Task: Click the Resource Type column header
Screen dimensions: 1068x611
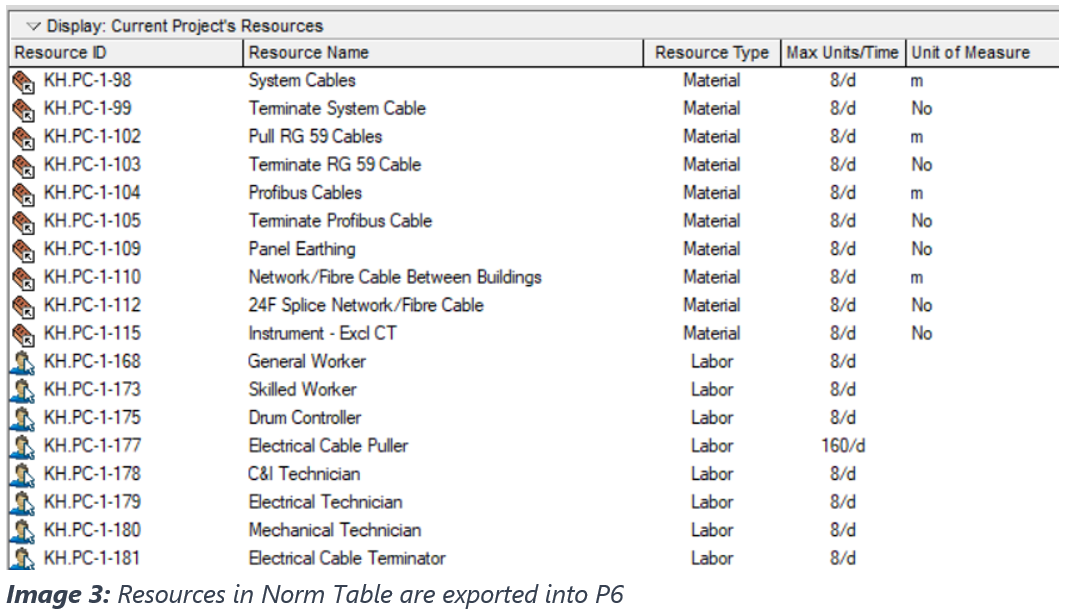Action: click(x=712, y=53)
